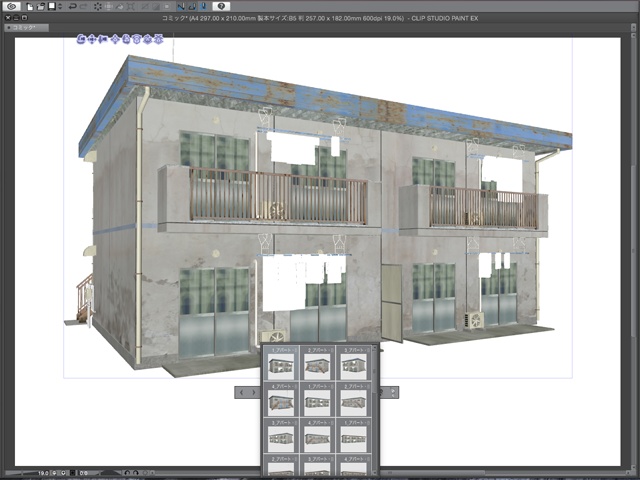
Task: Select the fourth 3D movement manipulator (move object)
Action: [115, 40]
